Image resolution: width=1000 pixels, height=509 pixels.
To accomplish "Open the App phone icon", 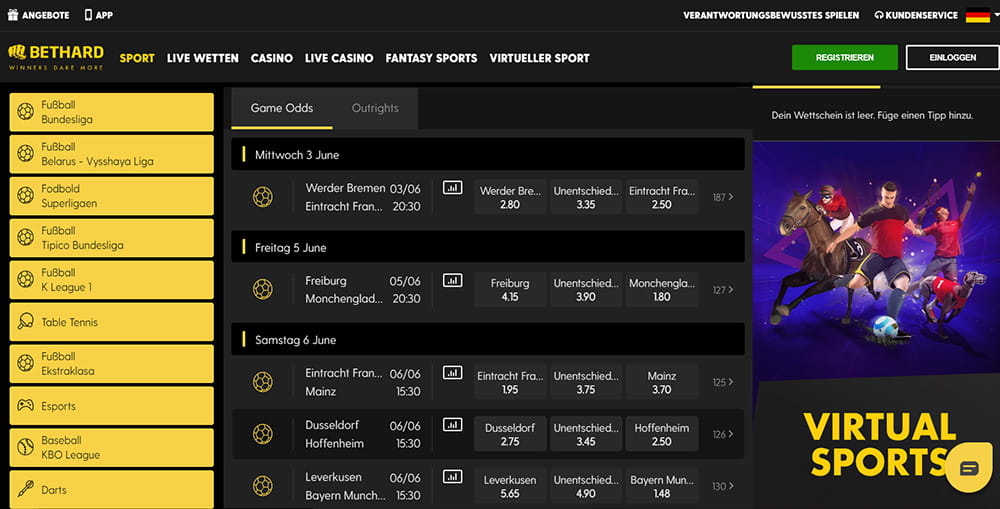I will coord(88,15).
